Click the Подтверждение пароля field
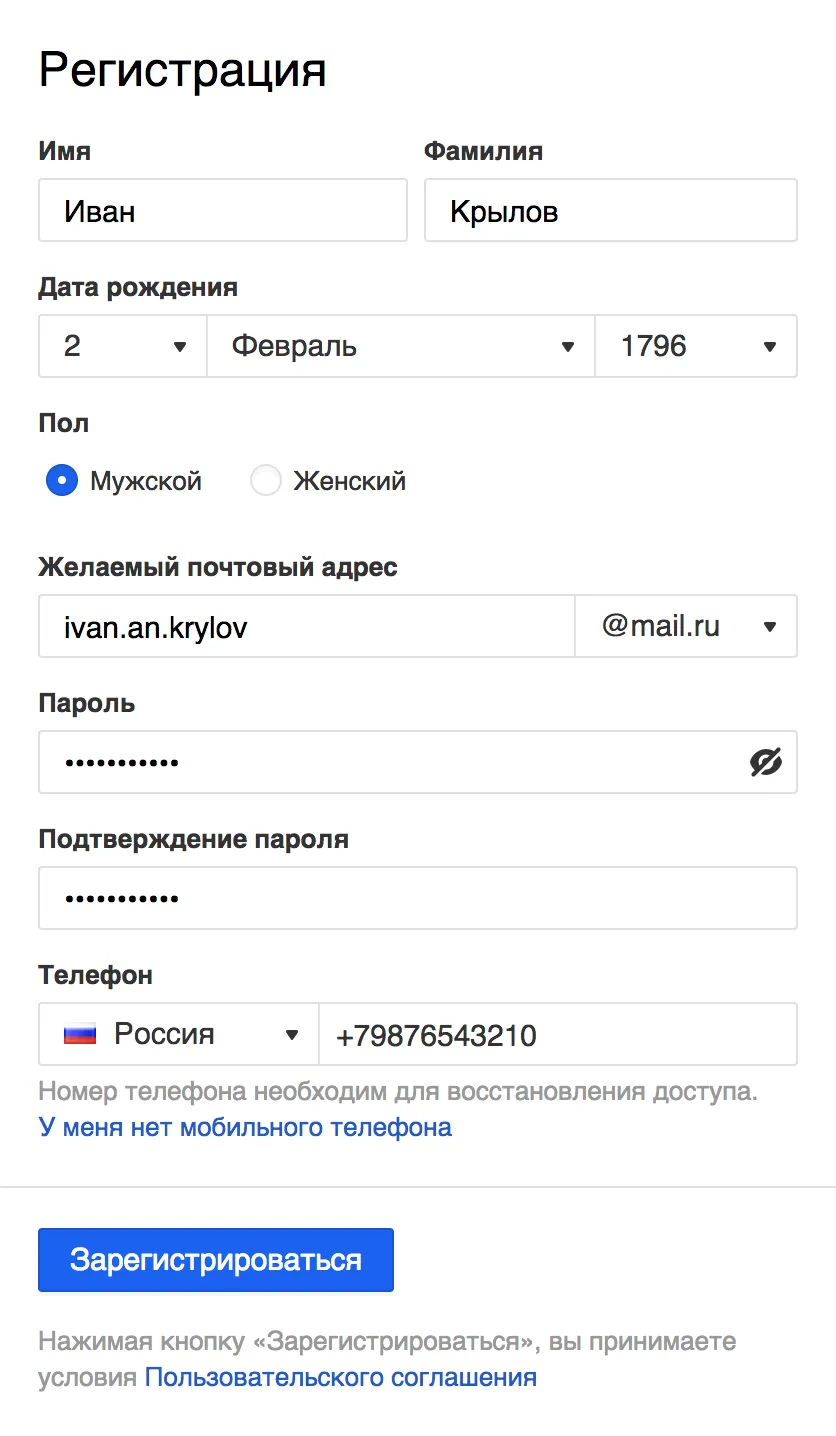The width and height of the screenshot is (836, 1436). pyautogui.click(x=418, y=898)
